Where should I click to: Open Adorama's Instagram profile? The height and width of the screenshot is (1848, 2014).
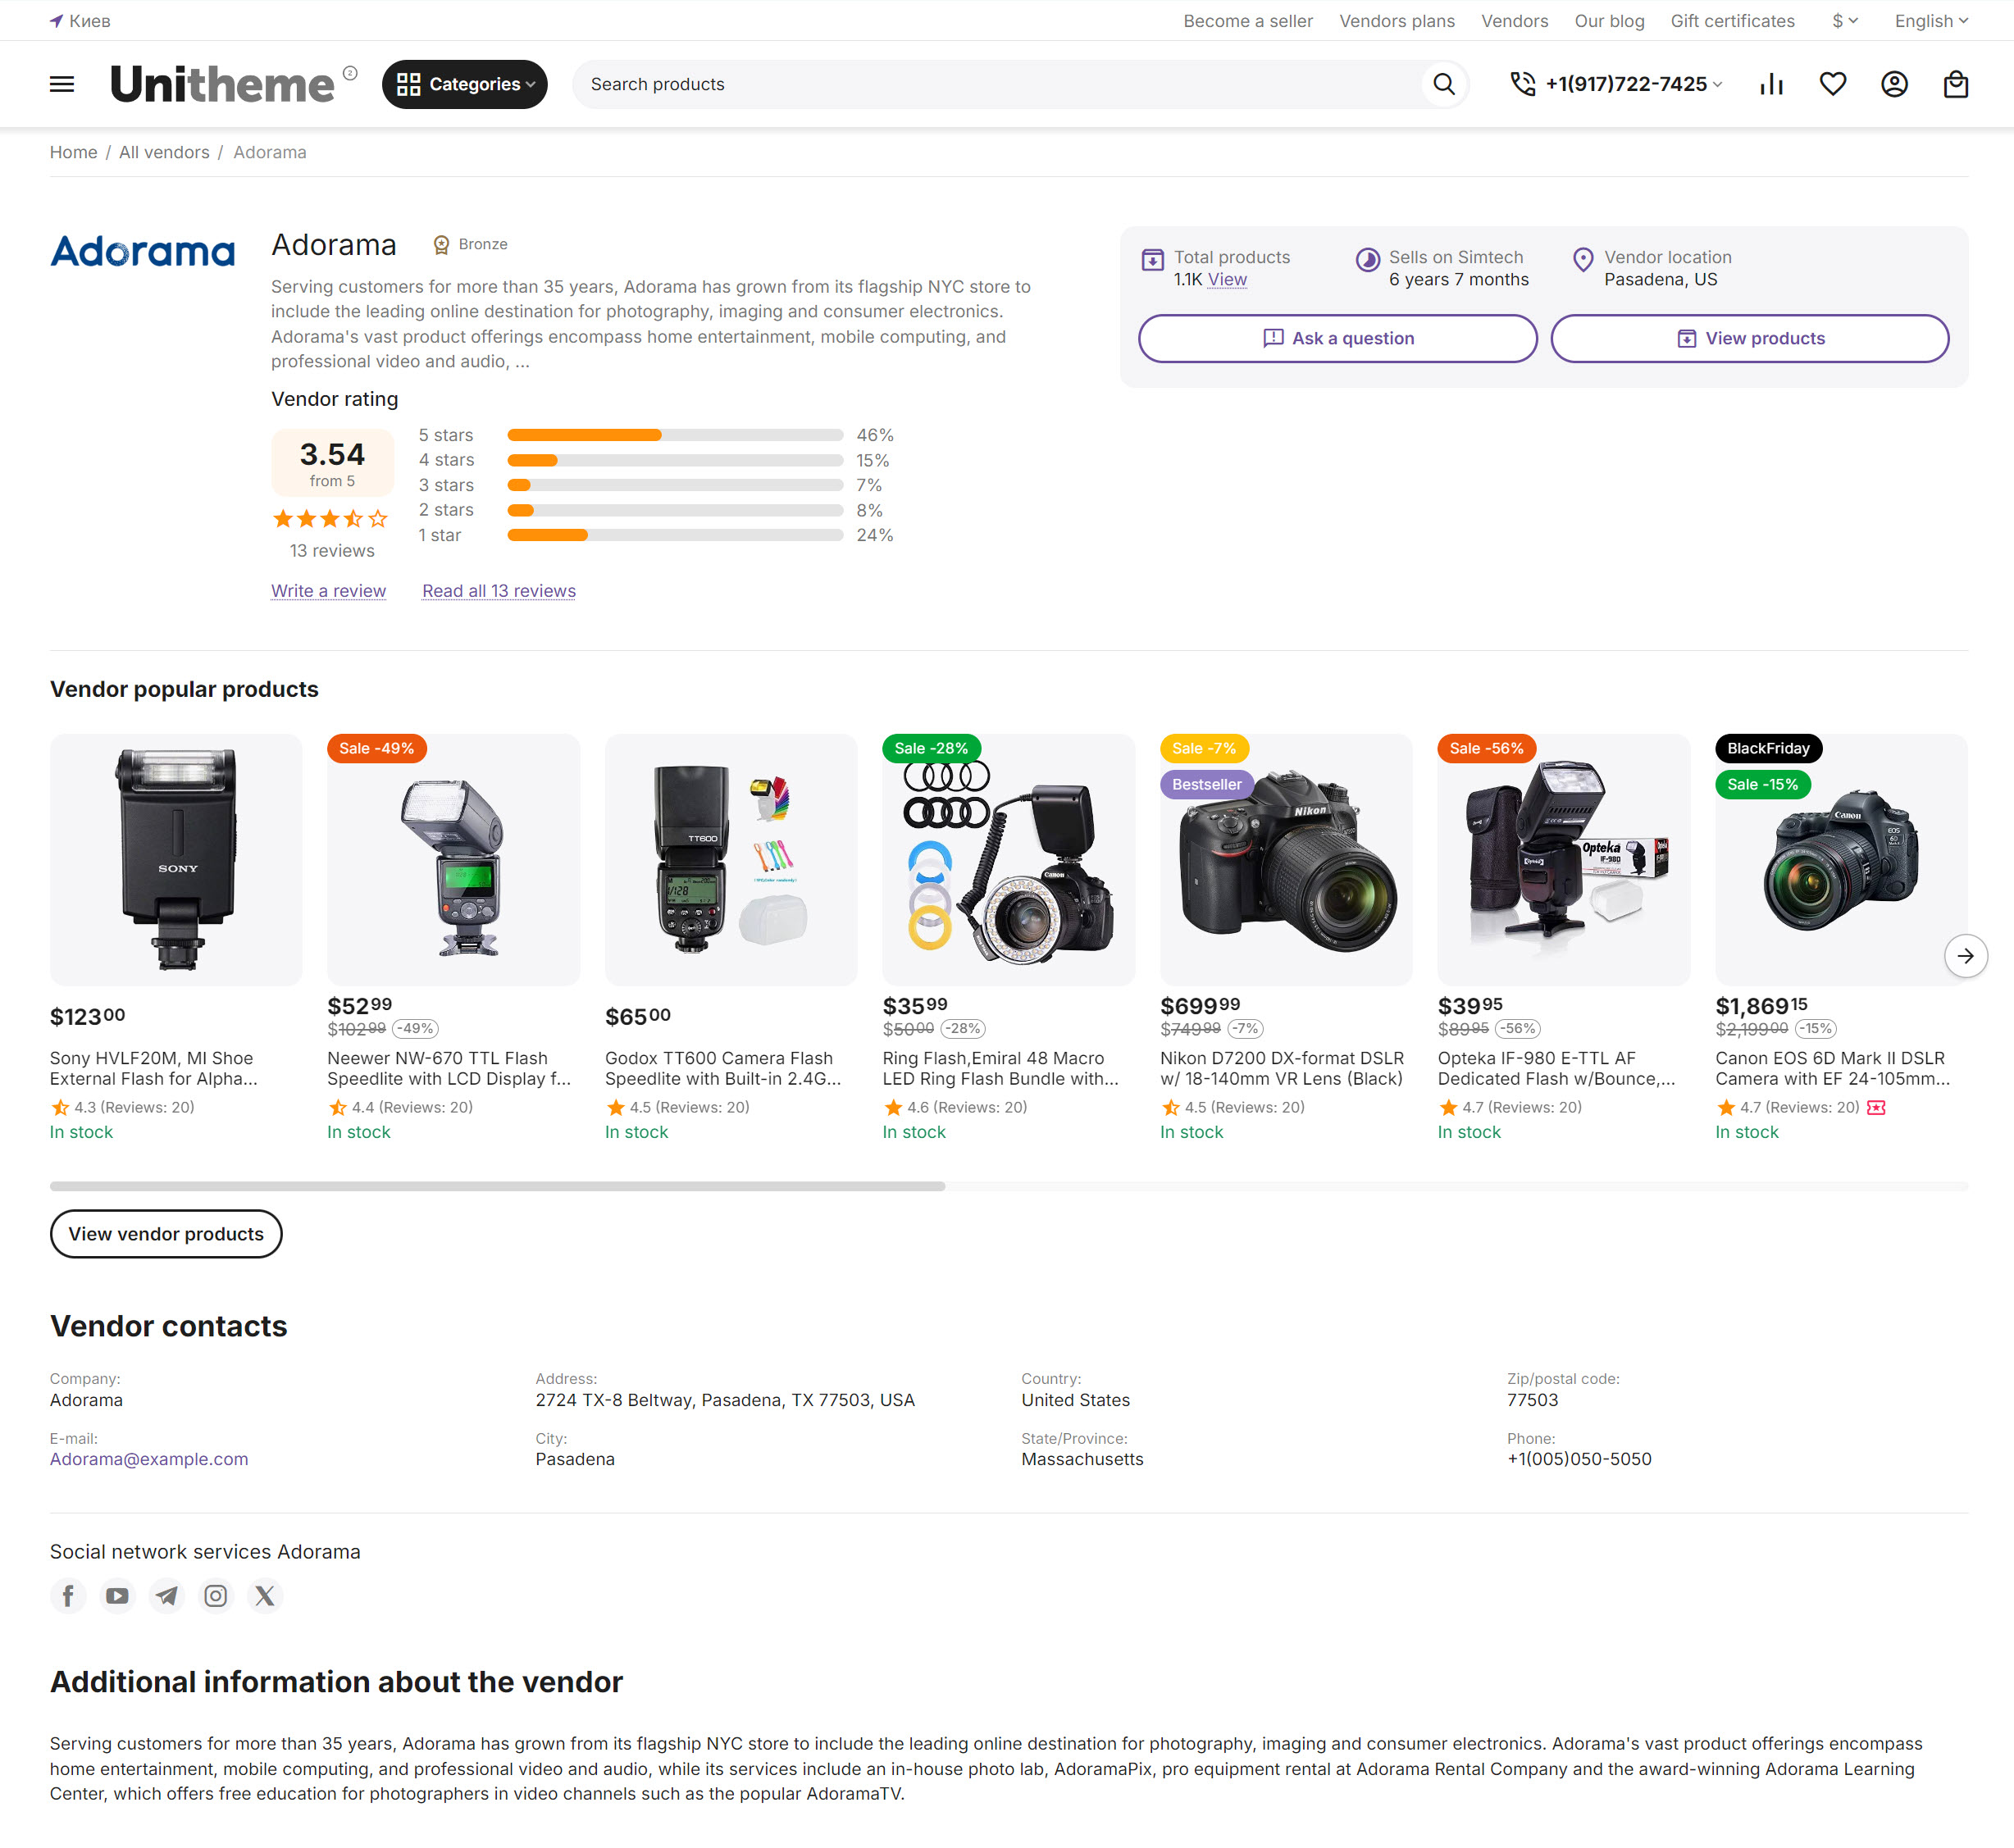[x=215, y=1596]
